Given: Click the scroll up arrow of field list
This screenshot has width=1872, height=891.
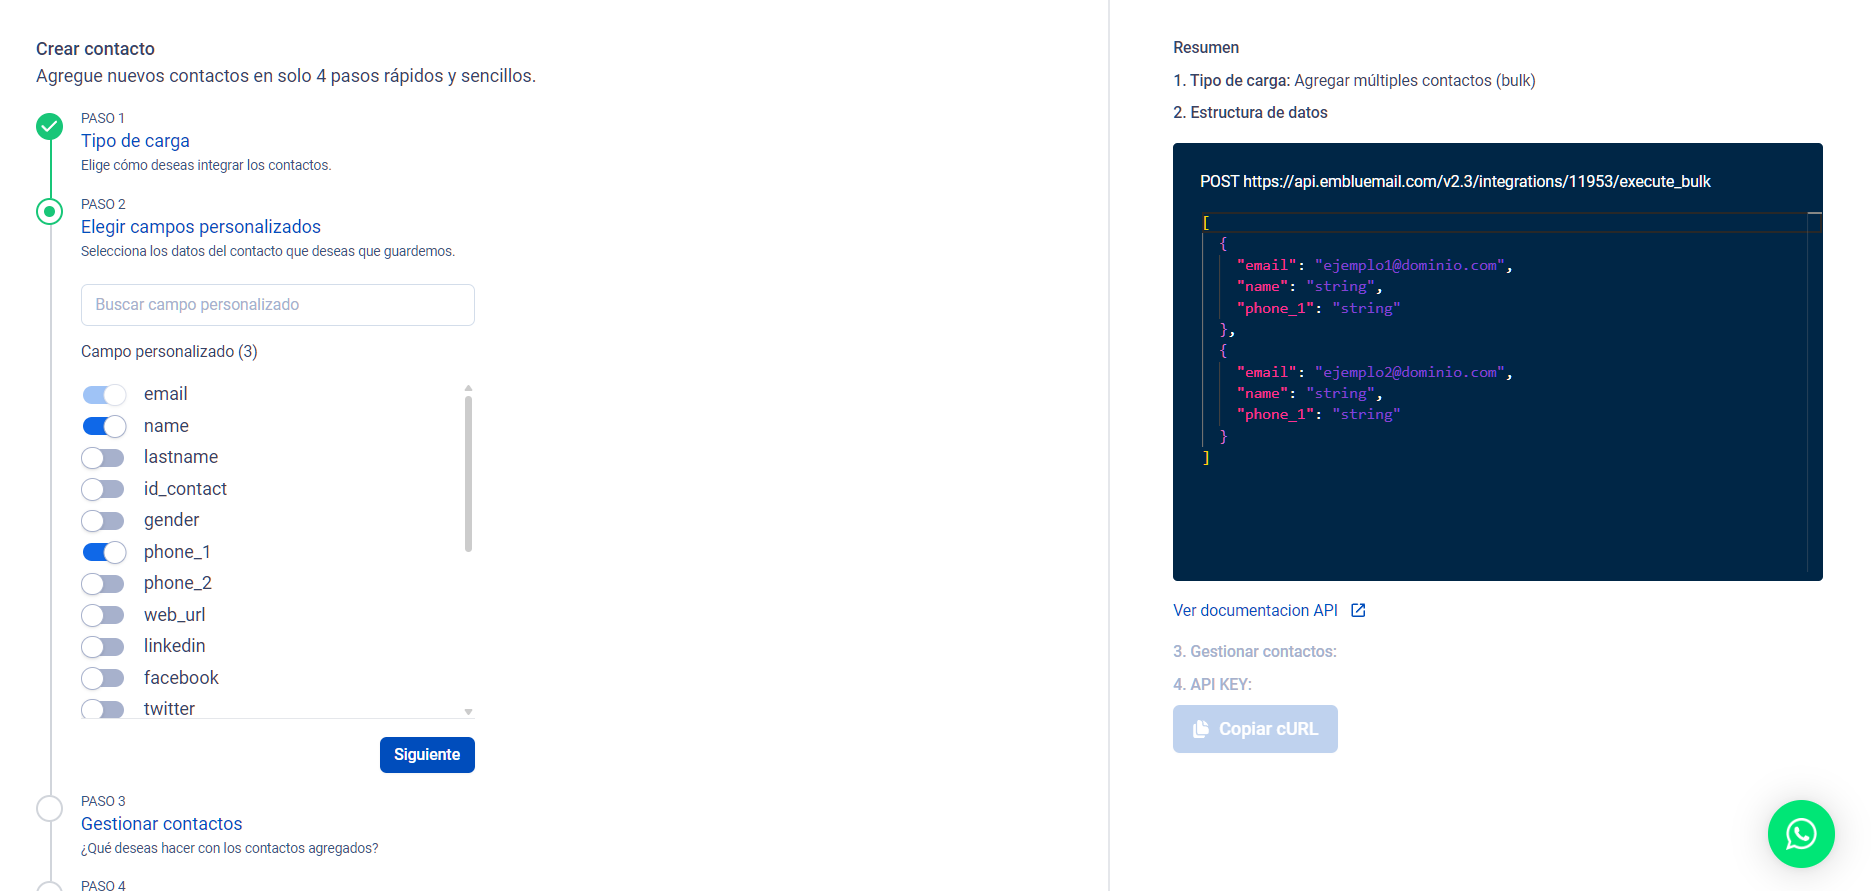Looking at the screenshot, I should (x=468, y=388).
